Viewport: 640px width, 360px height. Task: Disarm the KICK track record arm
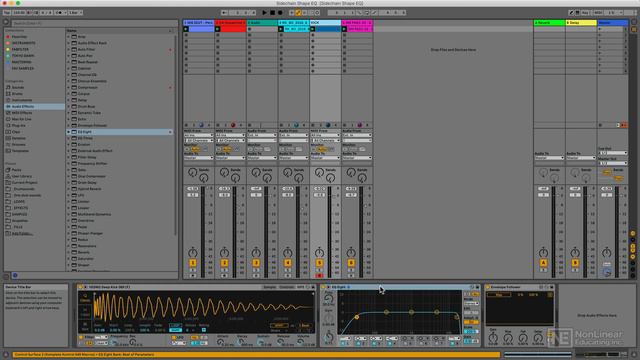click(x=319, y=276)
